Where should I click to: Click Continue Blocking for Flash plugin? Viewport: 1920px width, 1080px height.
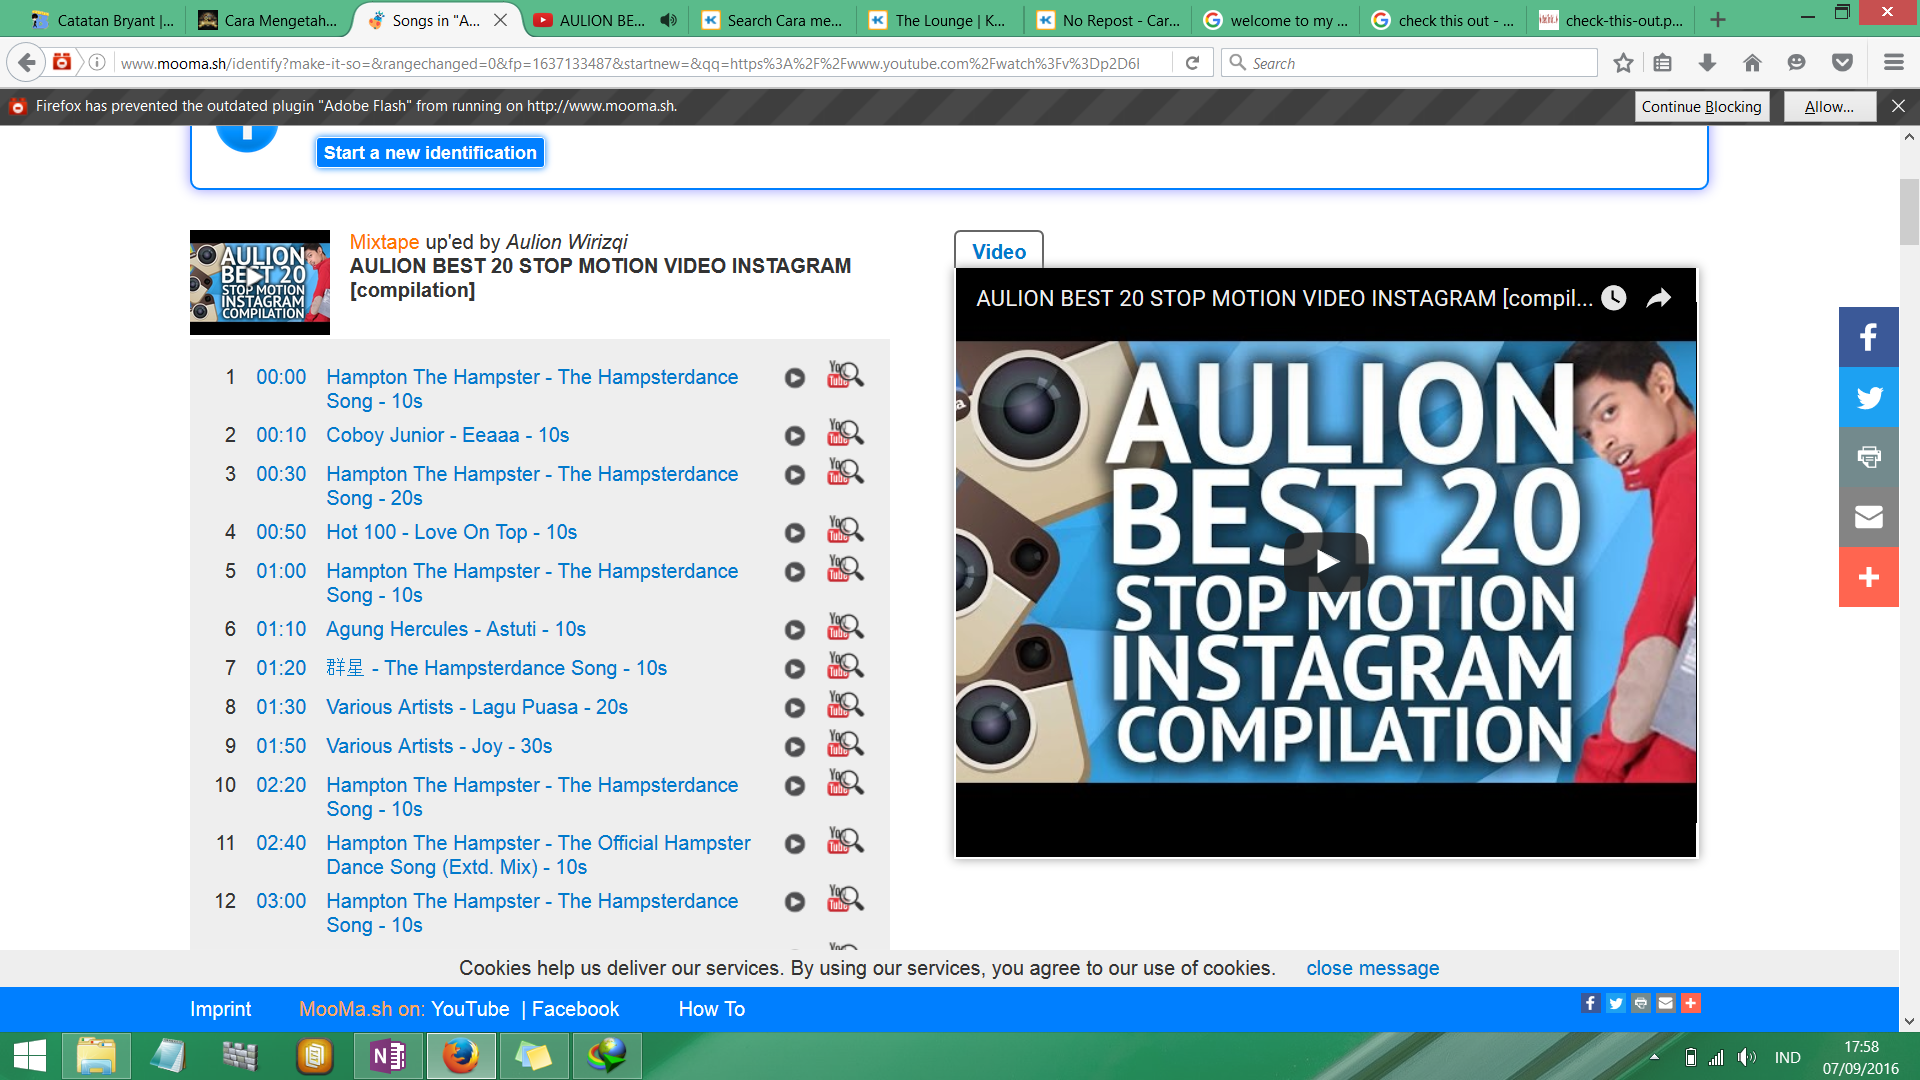tap(1701, 107)
